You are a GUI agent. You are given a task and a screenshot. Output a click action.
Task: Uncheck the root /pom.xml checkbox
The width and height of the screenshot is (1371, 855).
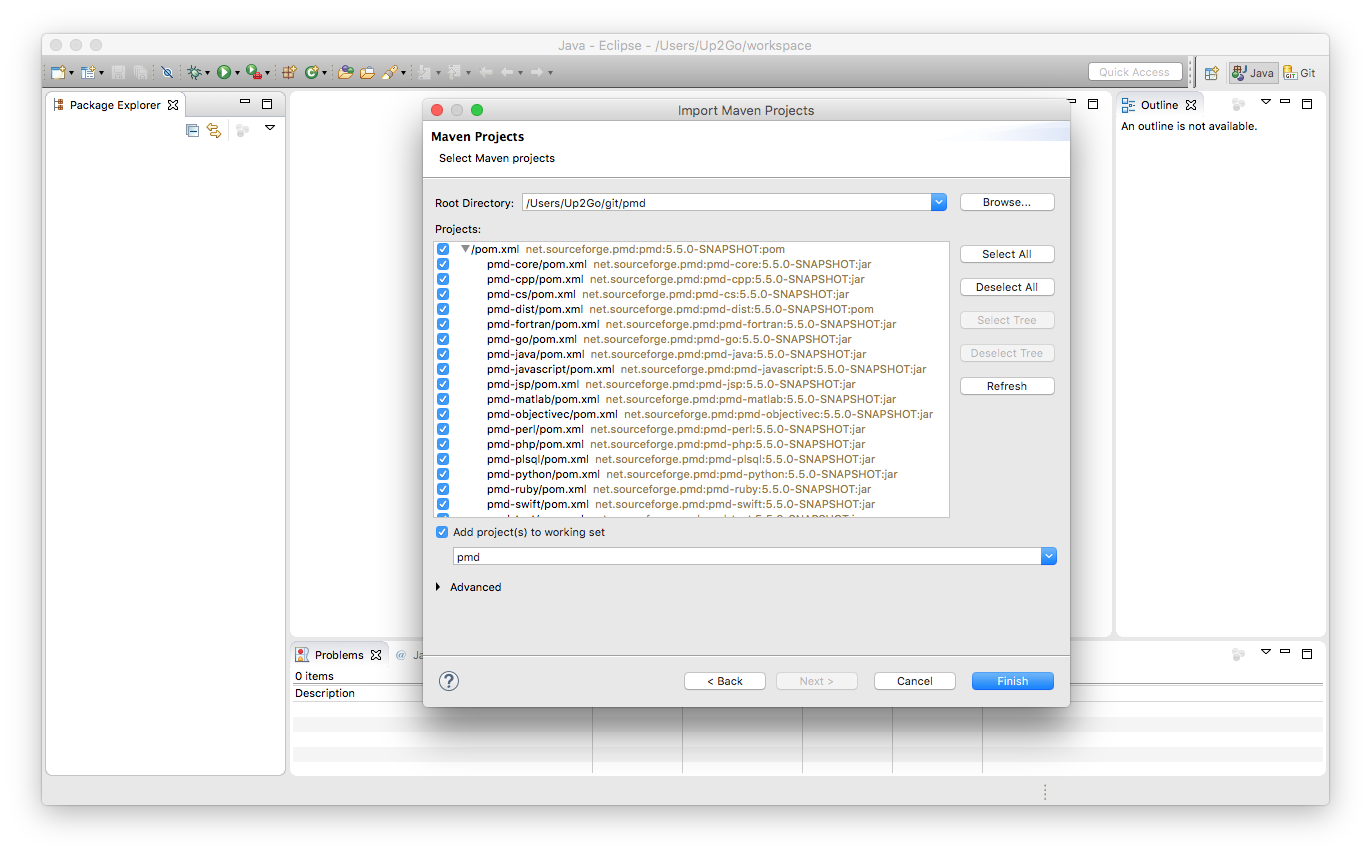pos(443,249)
